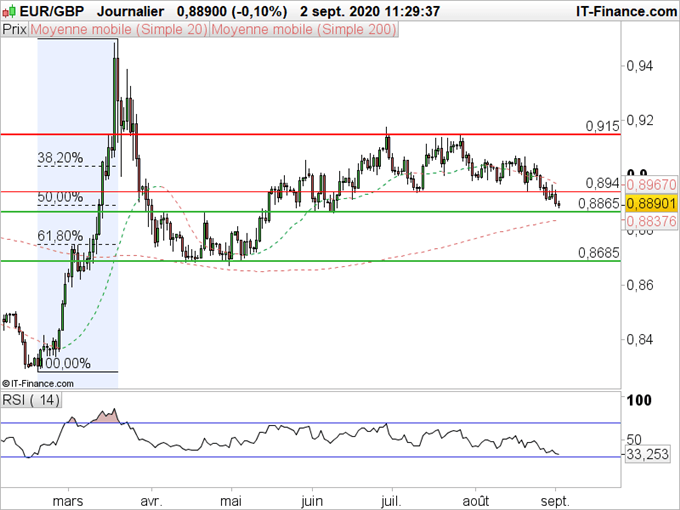Select the Moyenne mobile (Simple 200) label
This screenshot has height=510, width=680.
pos(304,29)
